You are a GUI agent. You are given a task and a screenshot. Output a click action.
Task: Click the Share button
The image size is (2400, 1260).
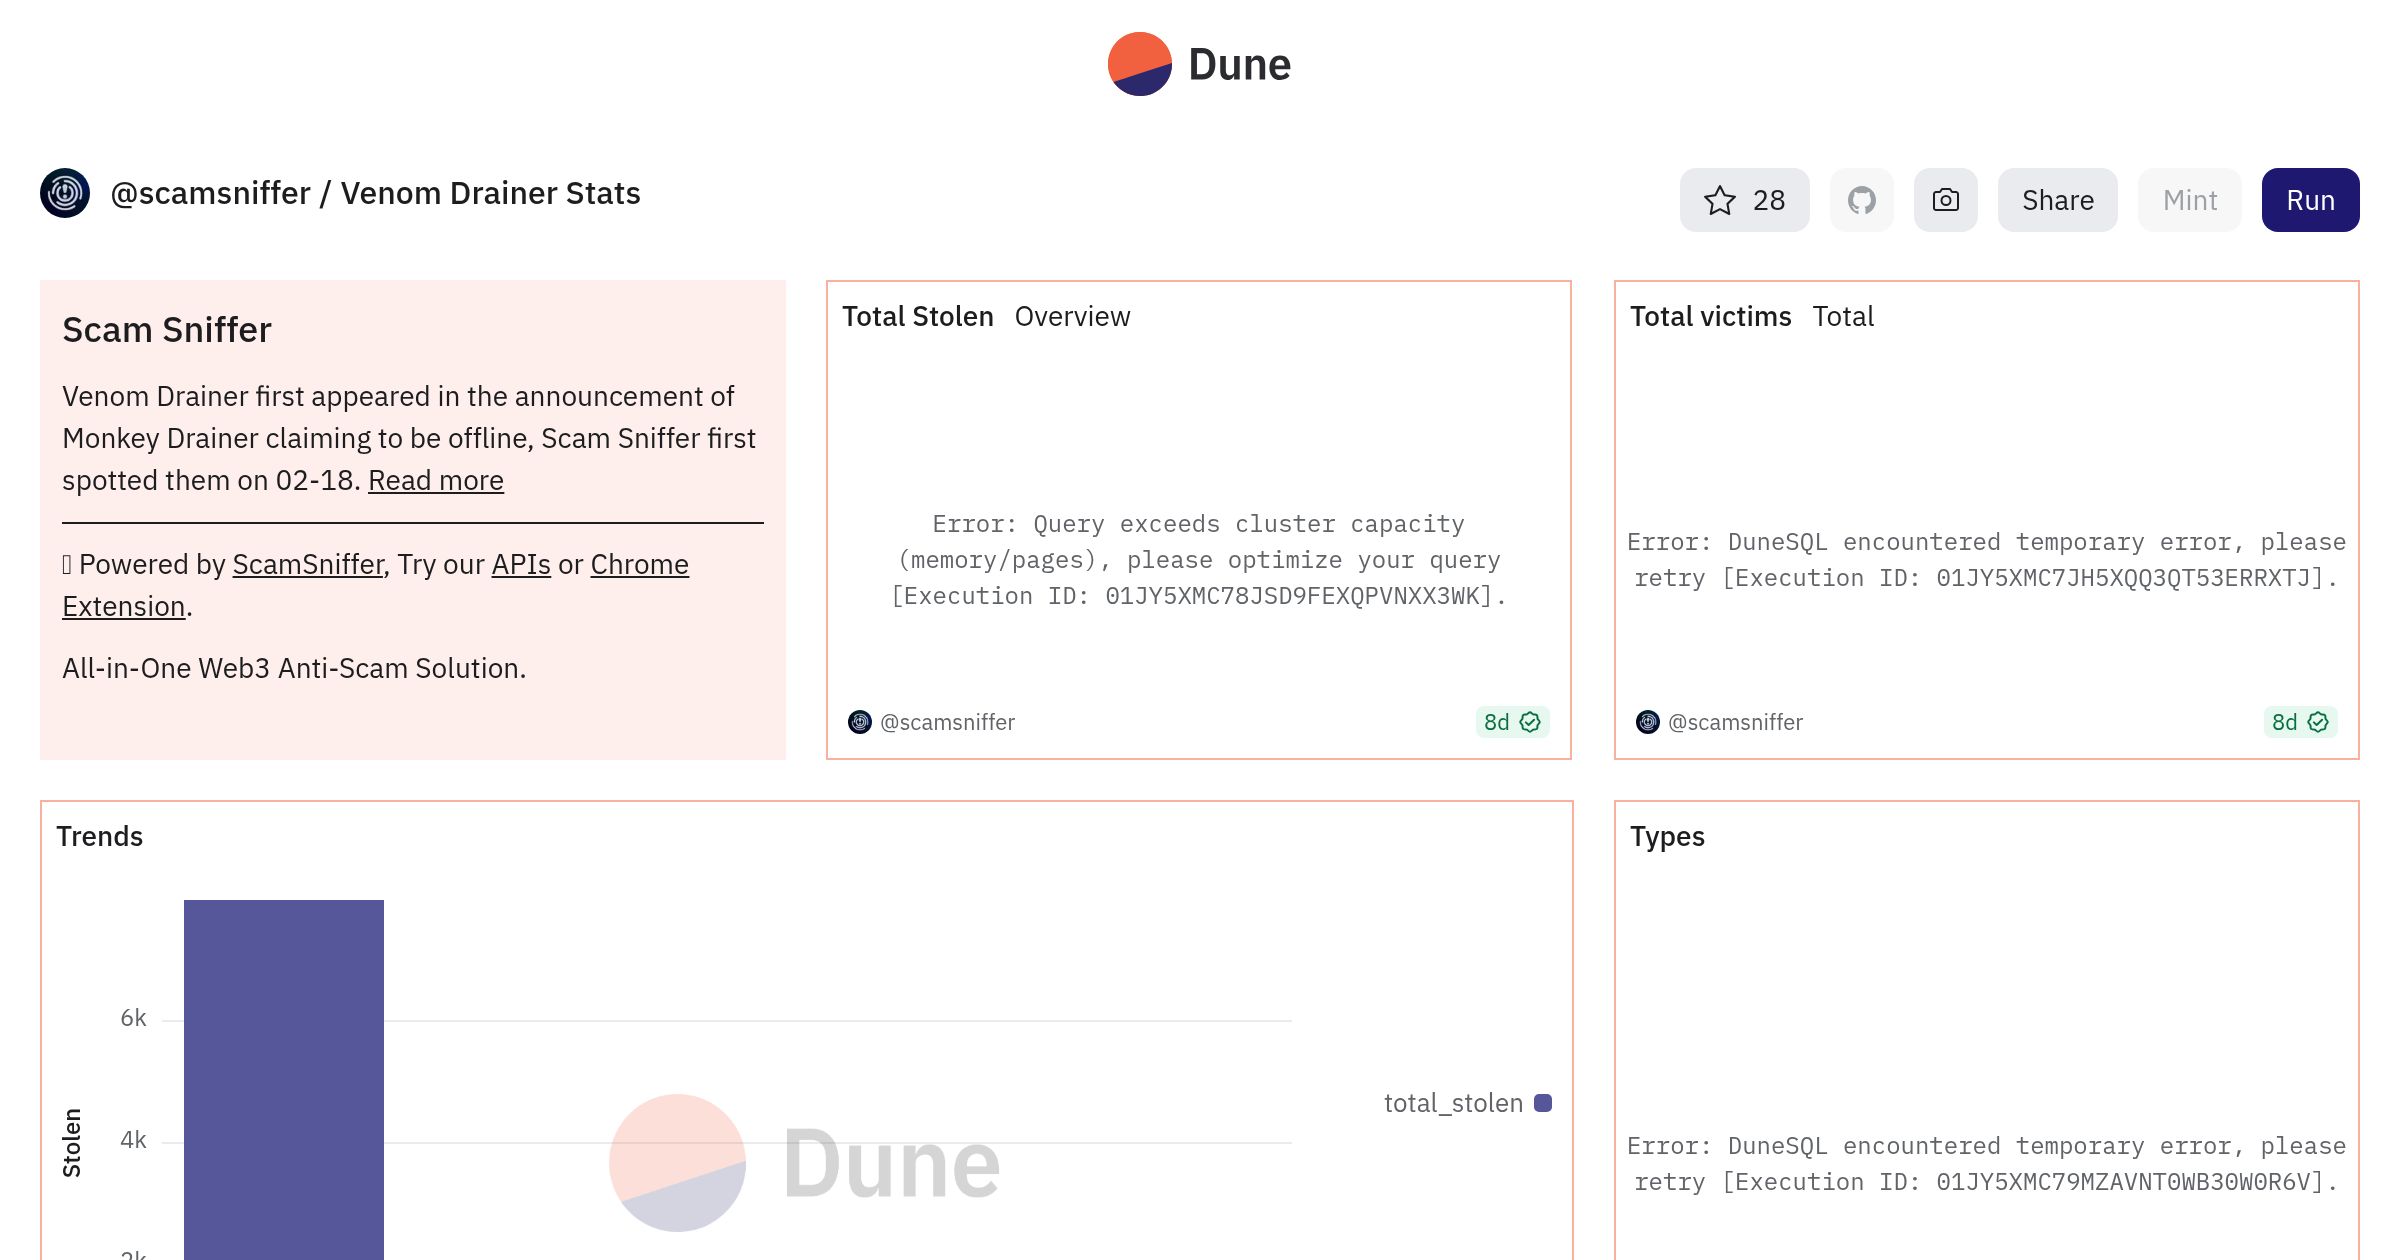tap(2057, 200)
